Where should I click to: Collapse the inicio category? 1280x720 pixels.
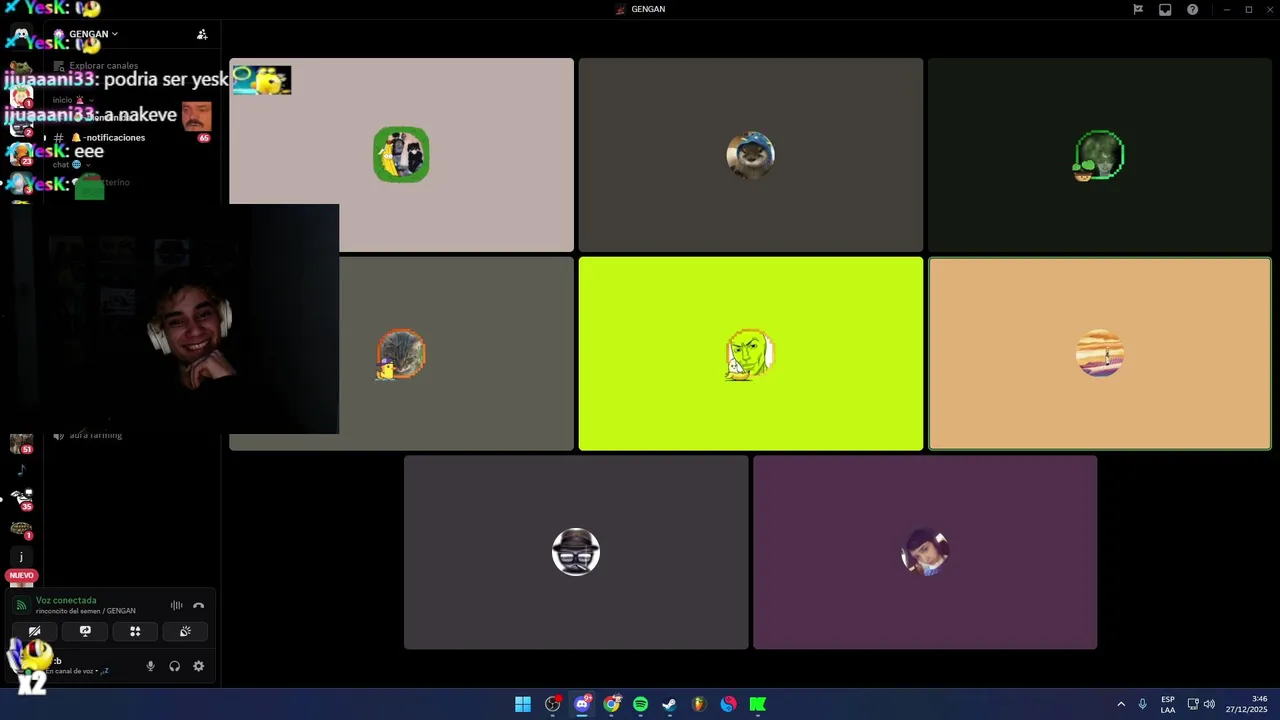(74, 100)
